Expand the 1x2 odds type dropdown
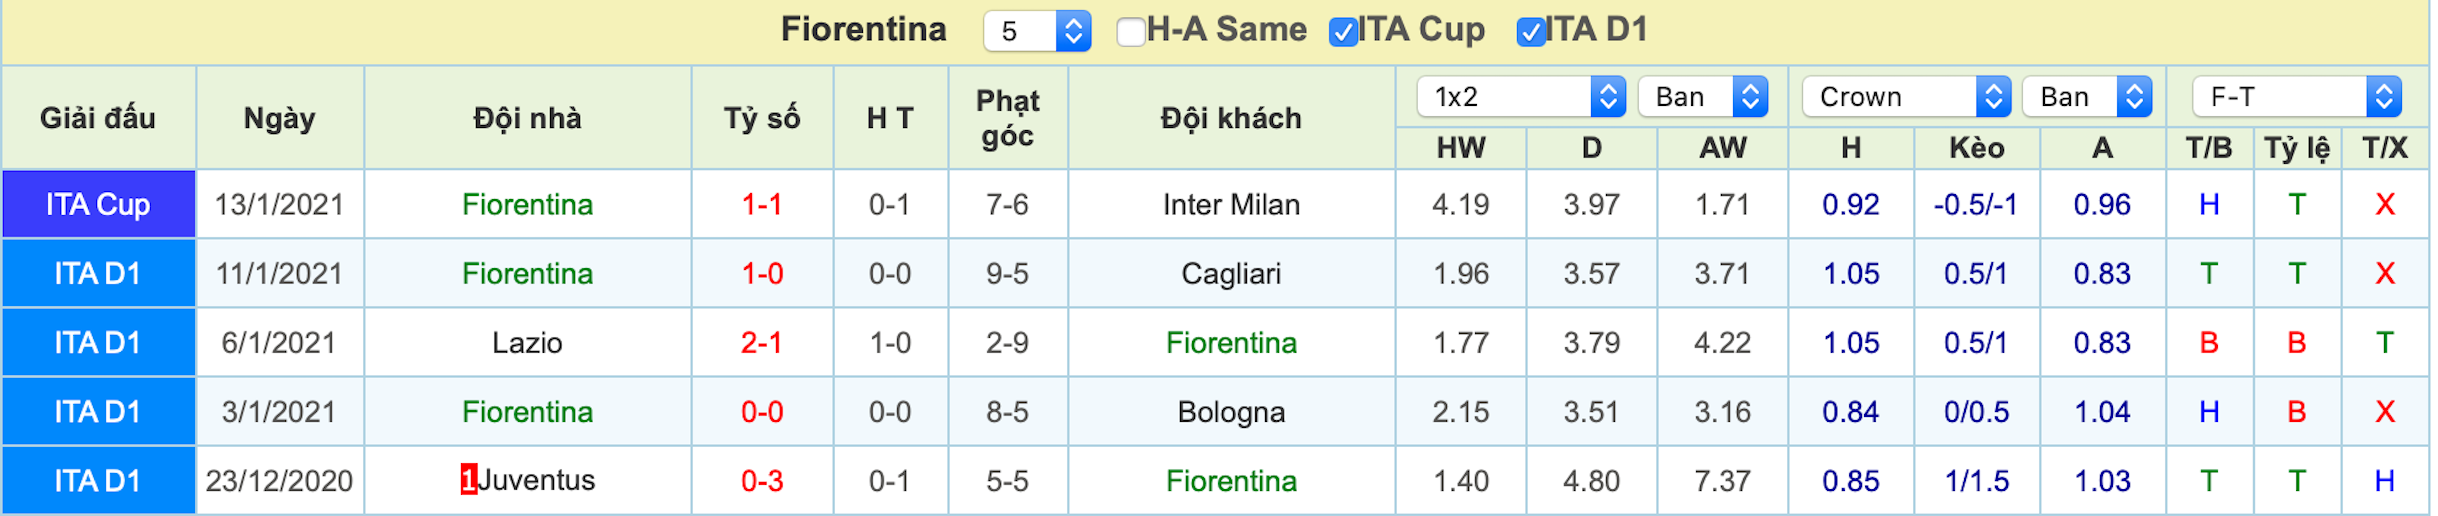This screenshot has height=516, width=2438. click(x=1520, y=97)
